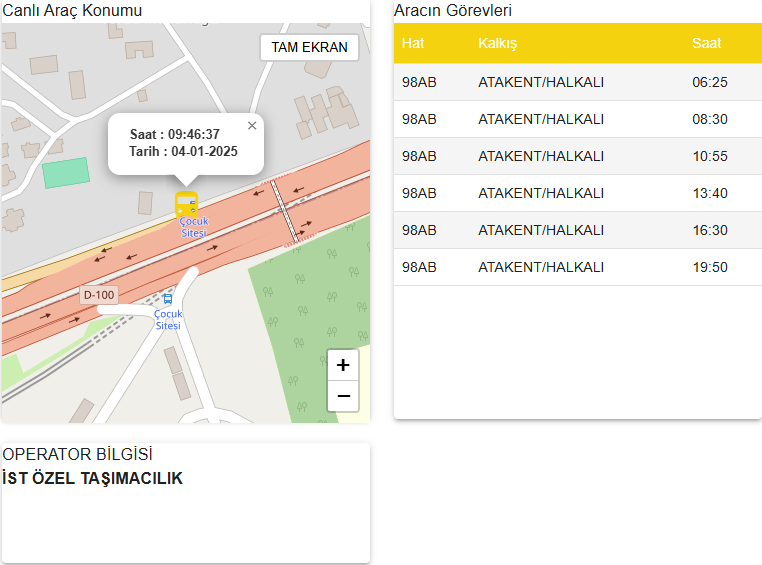Click the yellow bus vehicle marker on map

pos(186,204)
